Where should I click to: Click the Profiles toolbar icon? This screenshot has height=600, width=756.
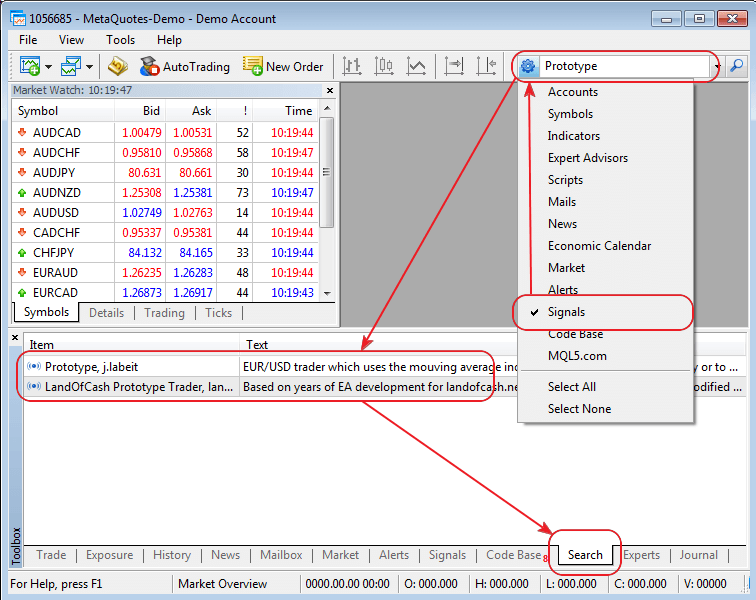click(71, 66)
